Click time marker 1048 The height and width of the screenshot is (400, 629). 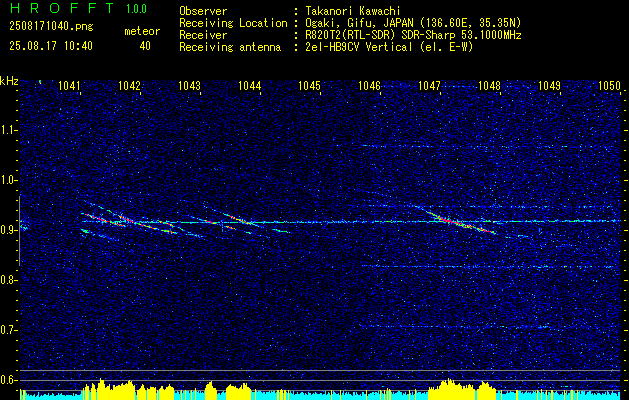pyautogui.click(x=489, y=85)
